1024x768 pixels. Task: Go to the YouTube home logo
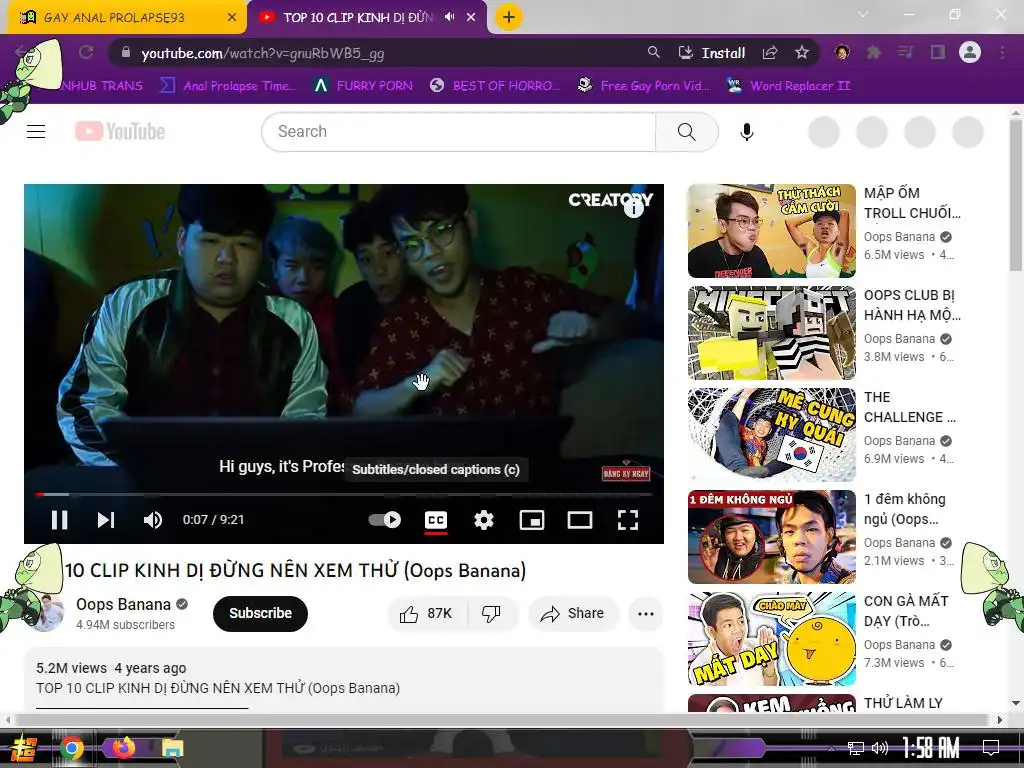[x=120, y=131]
